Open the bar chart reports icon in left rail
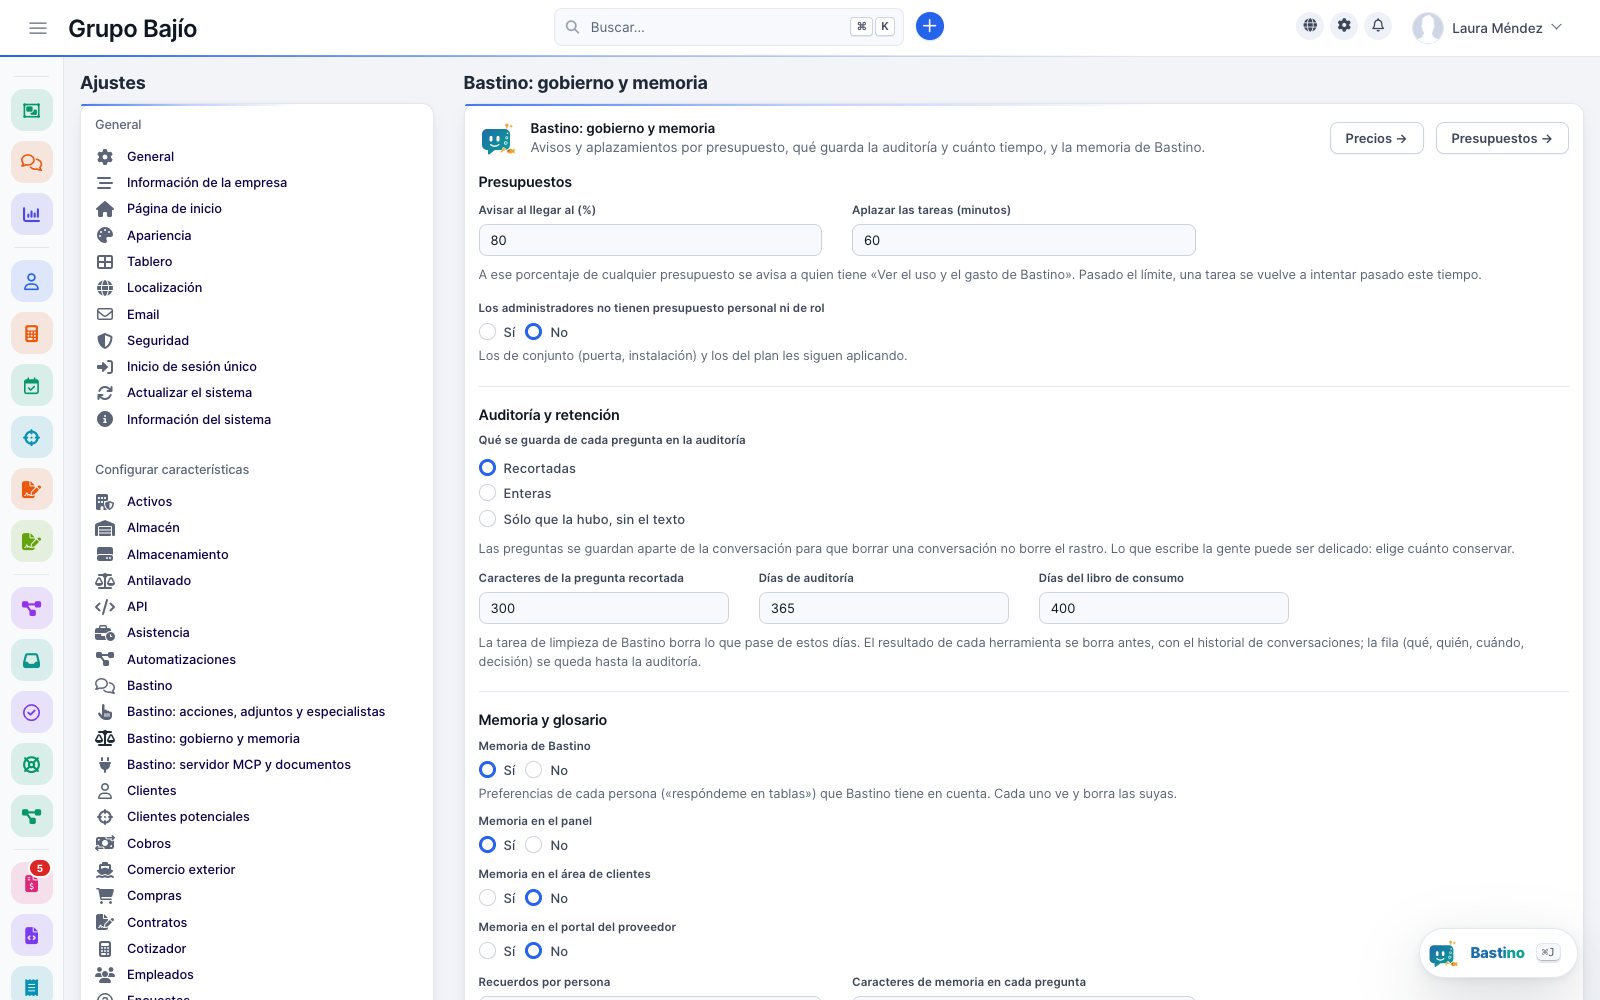 tap(32, 214)
